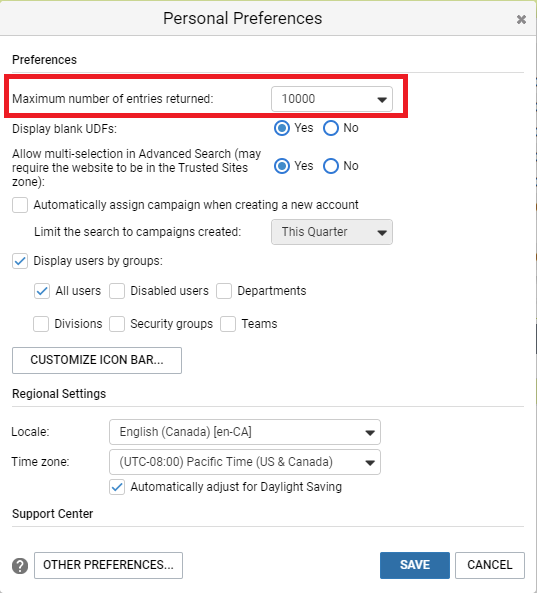Select Yes for Display blank UDFs
Screen dimensions: 537x593
(x=282, y=128)
